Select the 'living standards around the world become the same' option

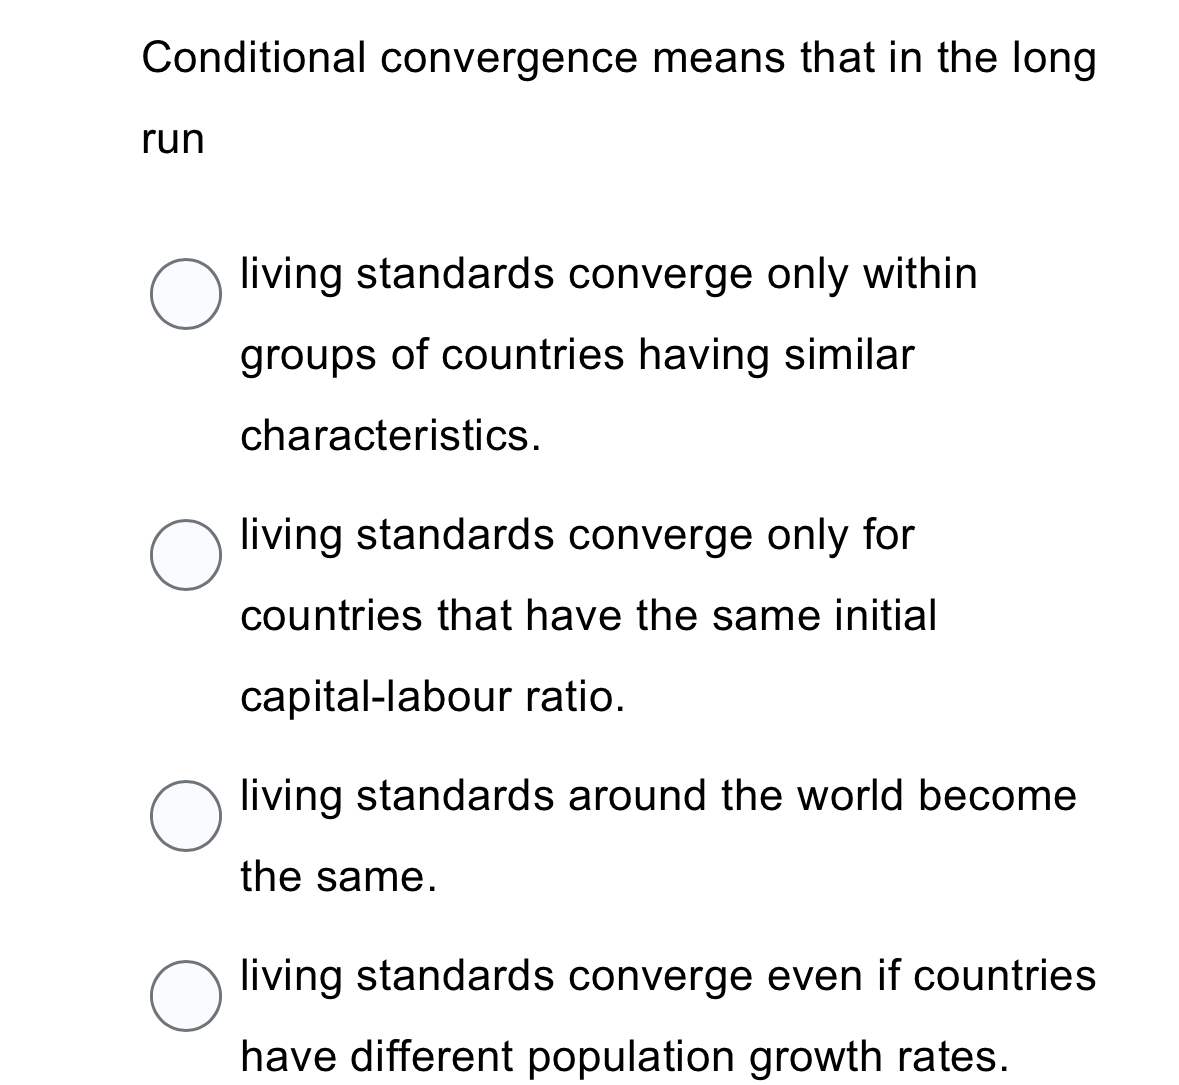tap(188, 816)
